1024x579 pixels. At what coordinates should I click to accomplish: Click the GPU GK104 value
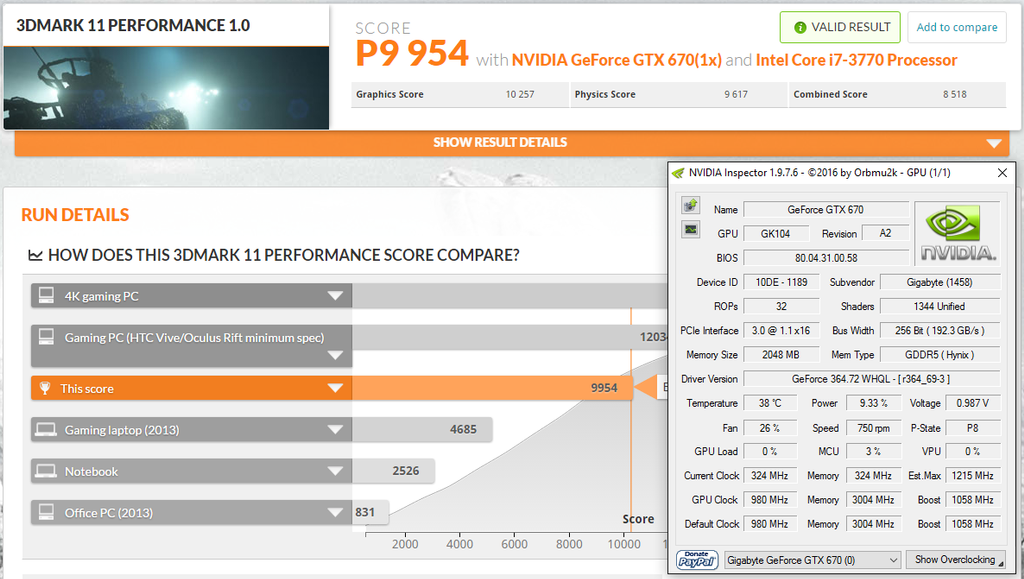[x=776, y=233]
